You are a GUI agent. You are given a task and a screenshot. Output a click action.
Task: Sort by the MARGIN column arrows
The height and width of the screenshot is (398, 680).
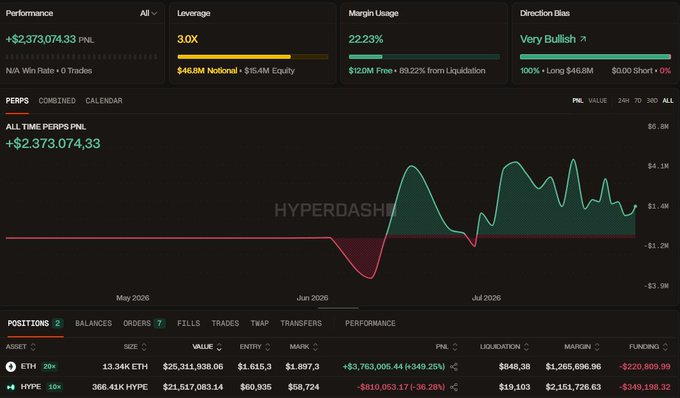[597, 347]
